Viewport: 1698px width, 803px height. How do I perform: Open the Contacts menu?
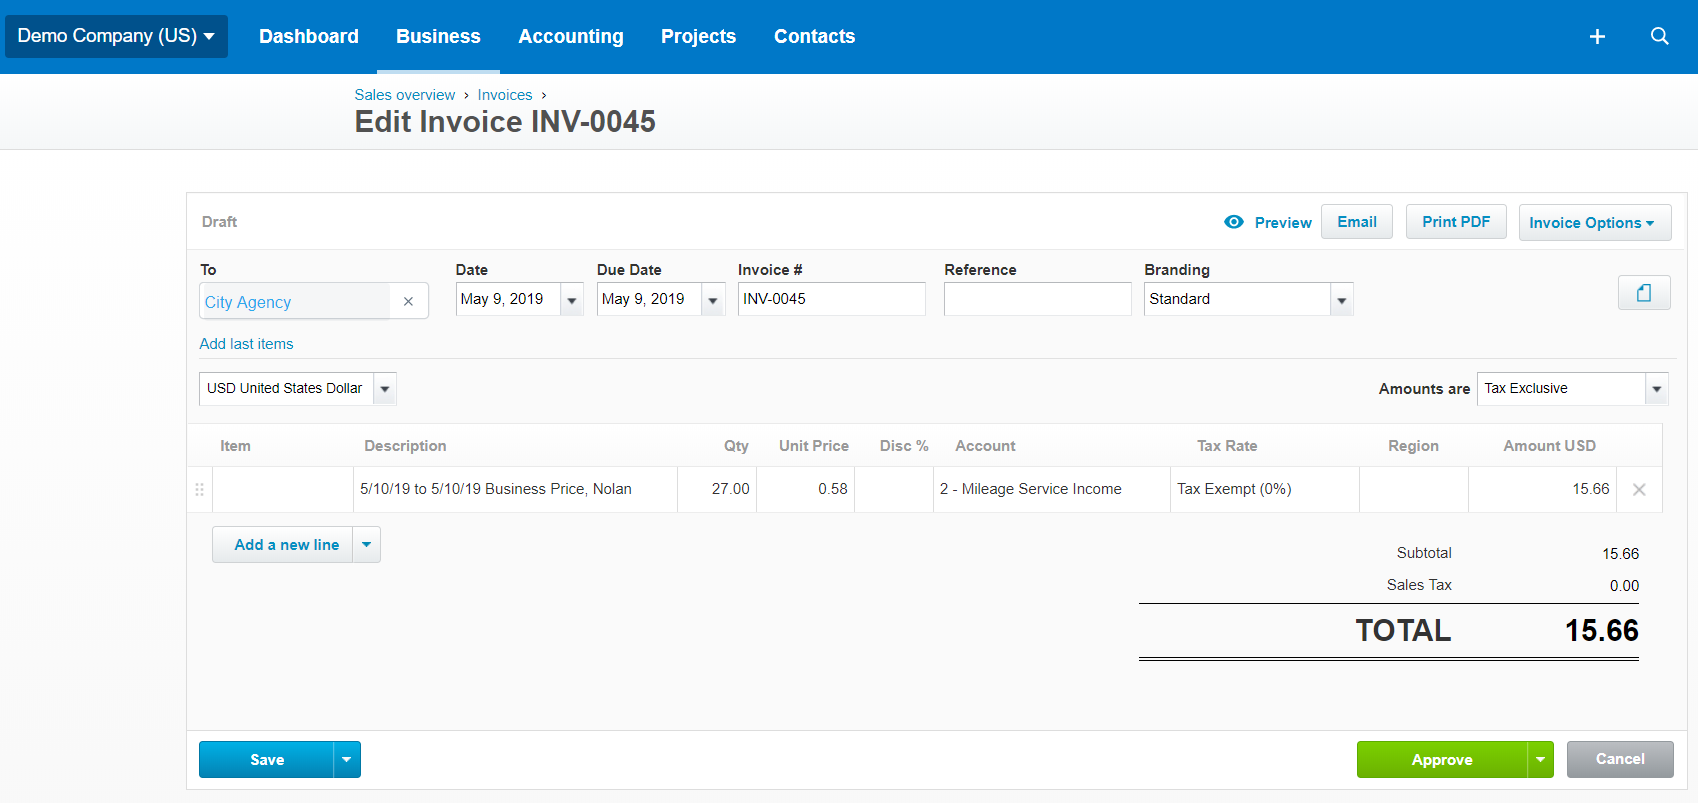point(814,37)
